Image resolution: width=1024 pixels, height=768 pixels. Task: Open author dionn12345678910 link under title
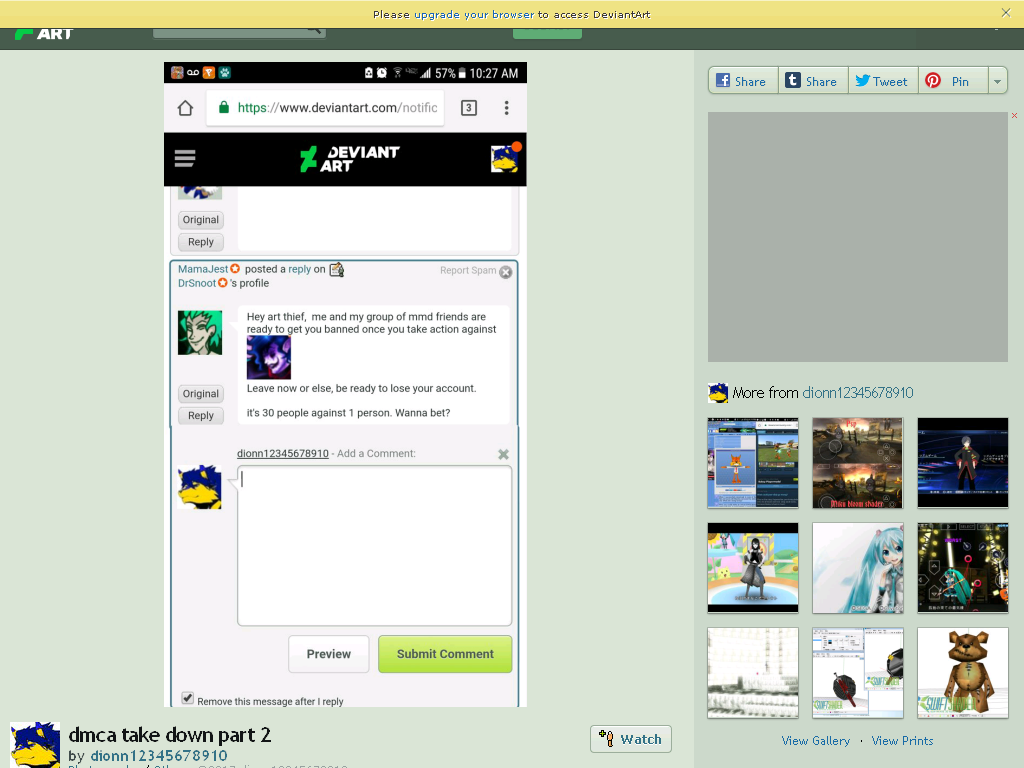[159, 756]
